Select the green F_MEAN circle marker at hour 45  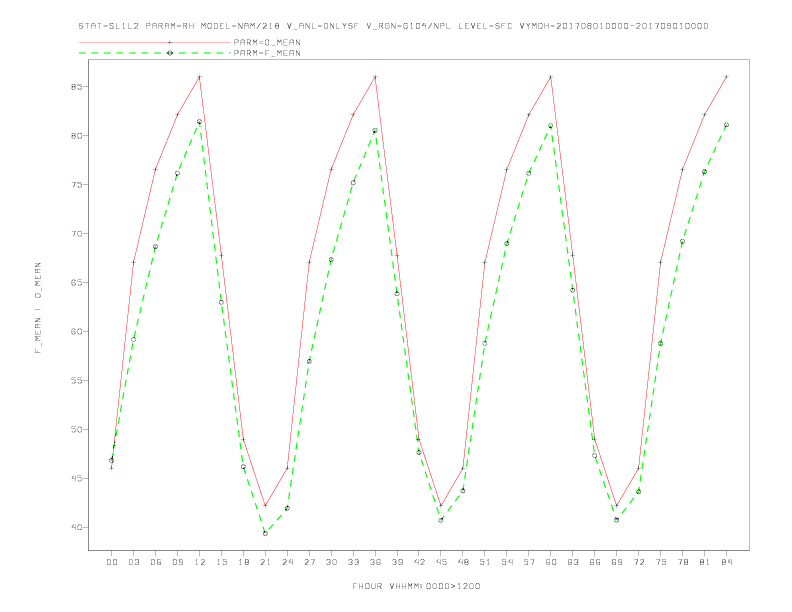pos(441,520)
